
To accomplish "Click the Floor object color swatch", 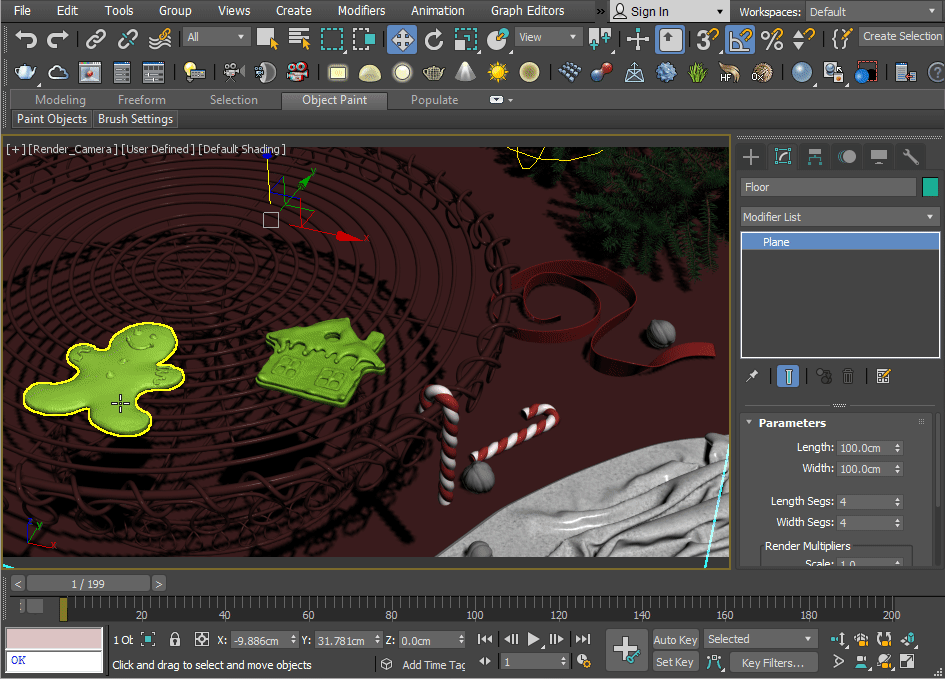I will pyautogui.click(x=930, y=187).
